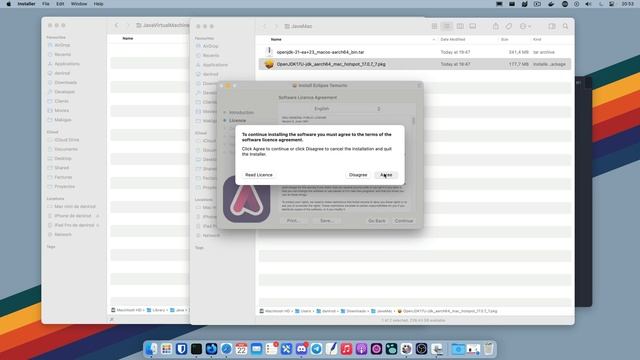Open Discord from the Dock
The height and width of the screenshot is (360, 640).
[301, 349]
